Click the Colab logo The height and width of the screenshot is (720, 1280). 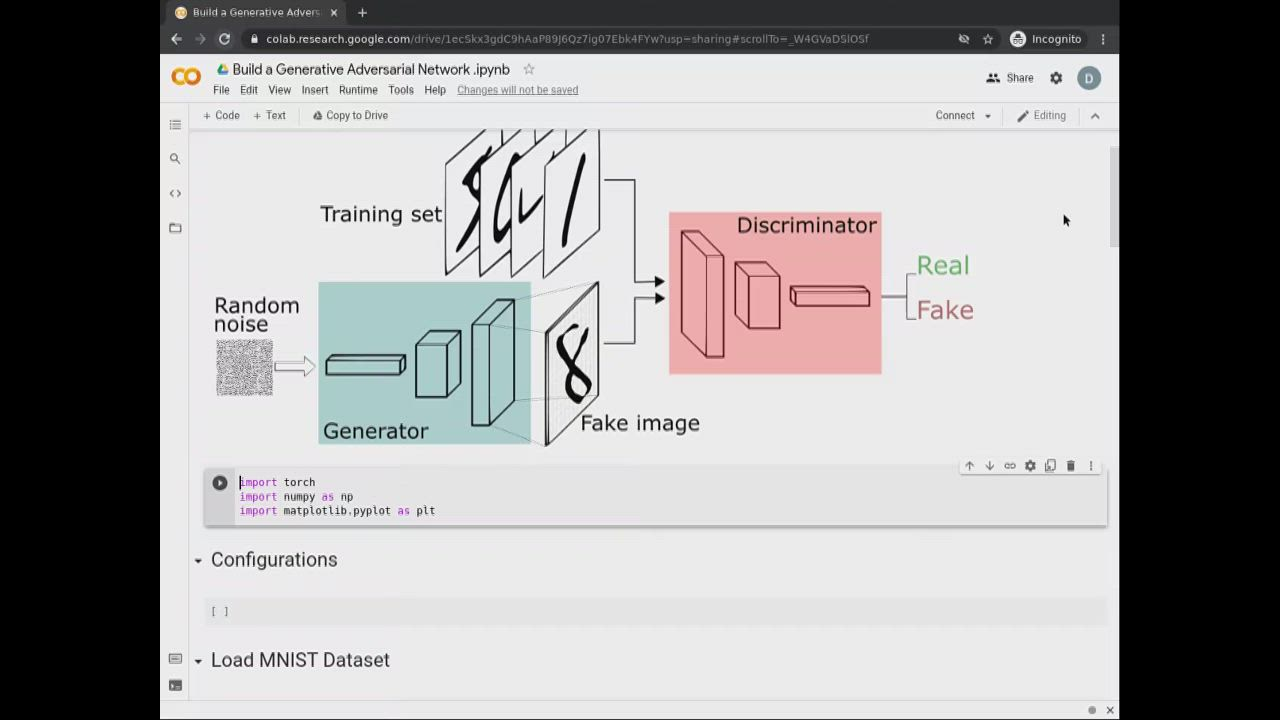coord(186,77)
